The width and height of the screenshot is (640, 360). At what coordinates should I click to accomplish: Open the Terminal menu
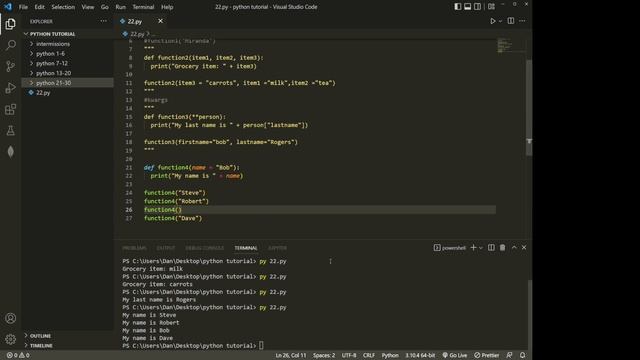pyautogui.click(x=143, y=7)
